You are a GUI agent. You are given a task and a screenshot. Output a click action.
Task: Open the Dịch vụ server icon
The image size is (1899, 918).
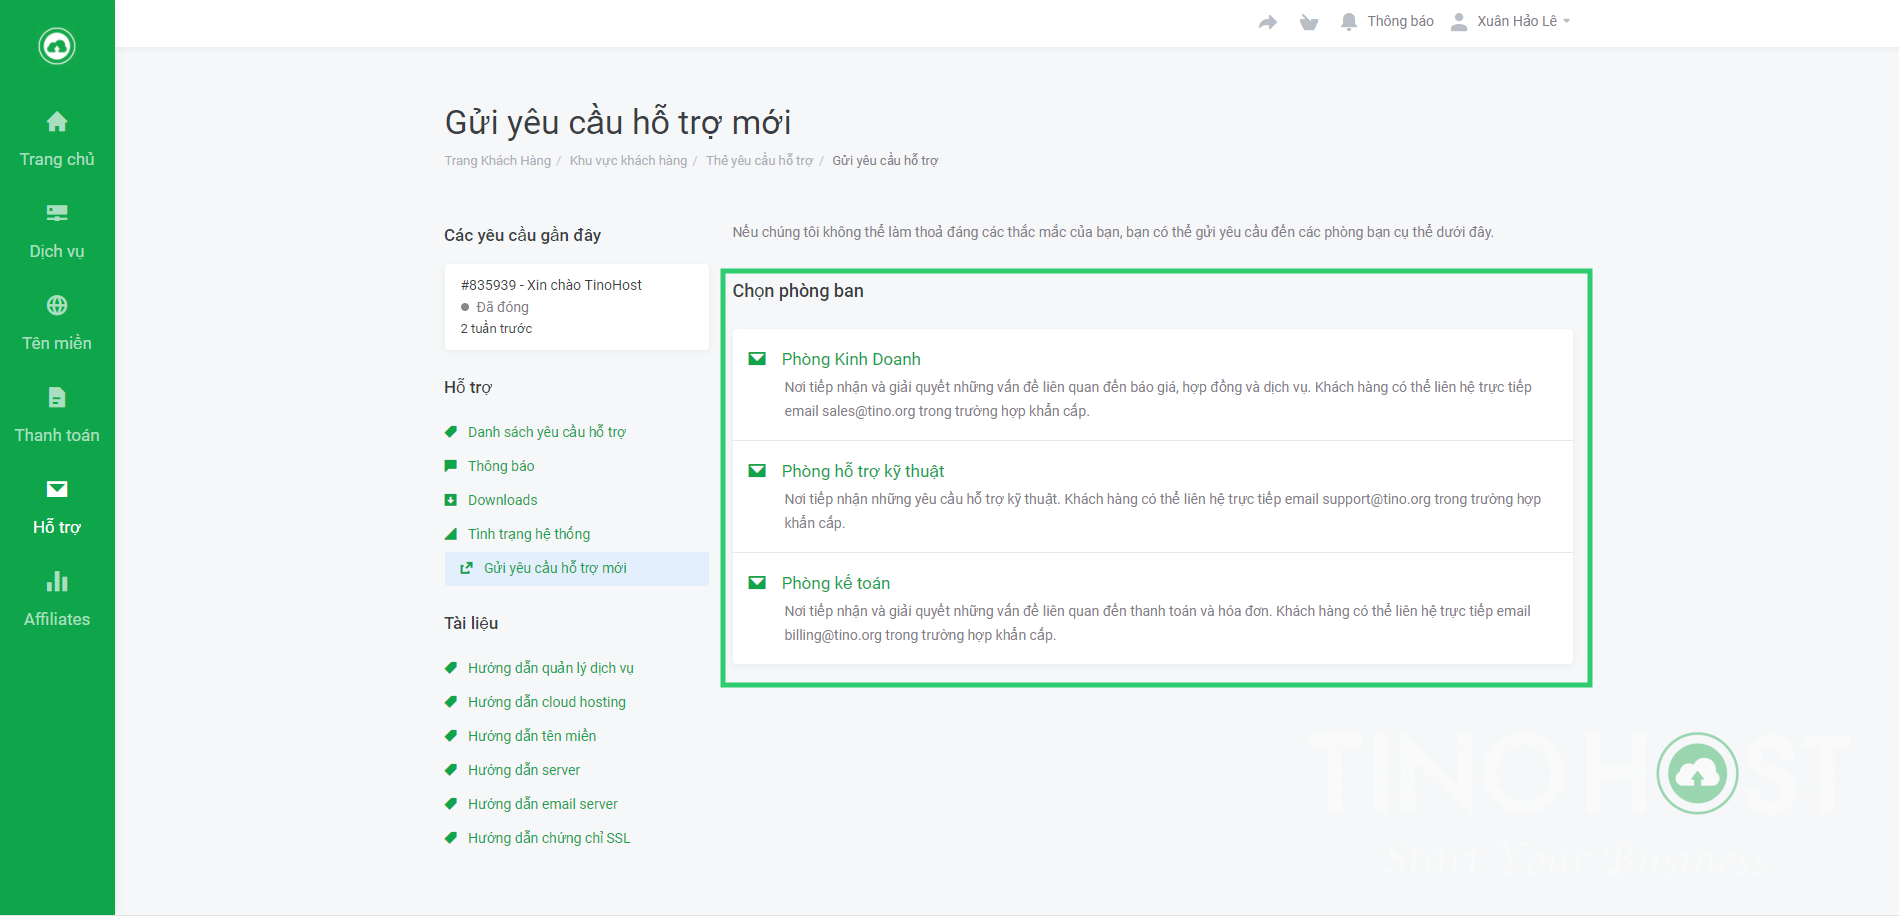coord(57,213)
